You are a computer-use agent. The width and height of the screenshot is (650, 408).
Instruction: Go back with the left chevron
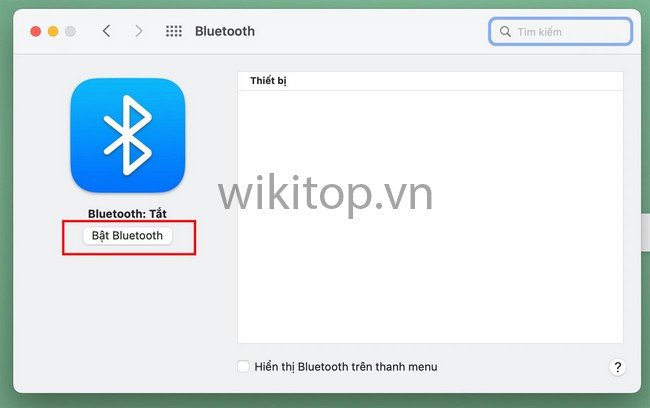107,31
